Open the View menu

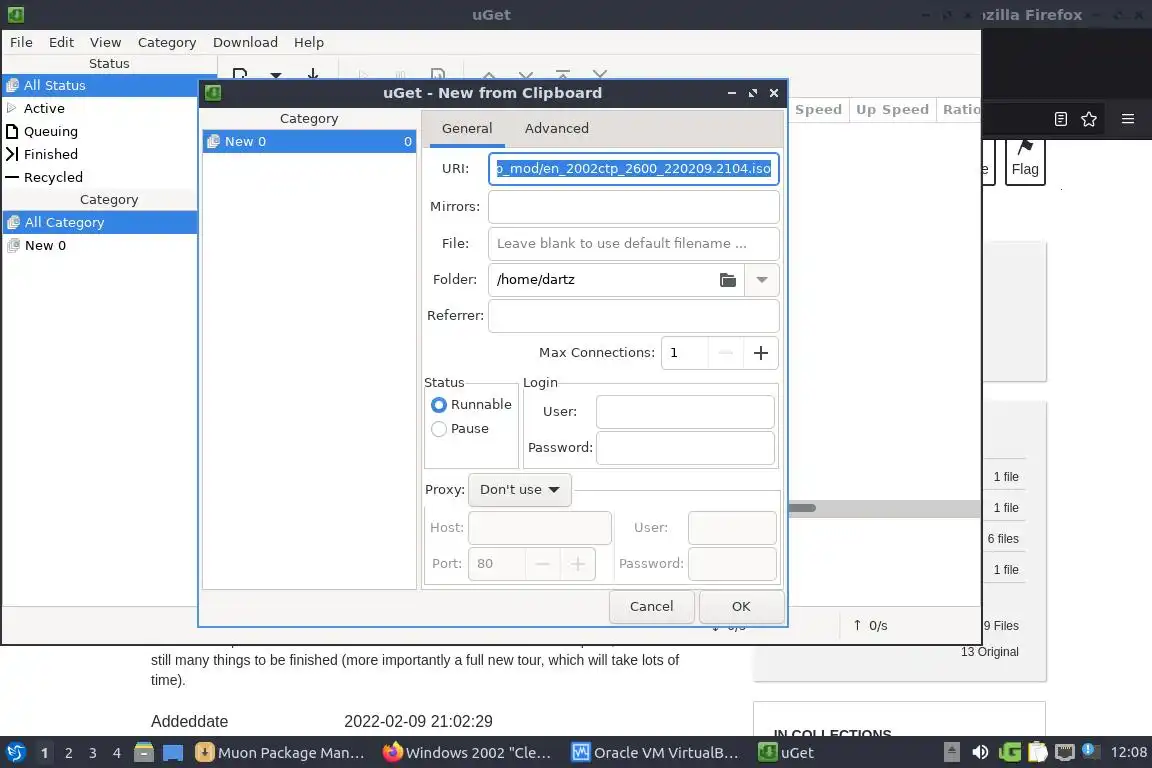point(105,43)
